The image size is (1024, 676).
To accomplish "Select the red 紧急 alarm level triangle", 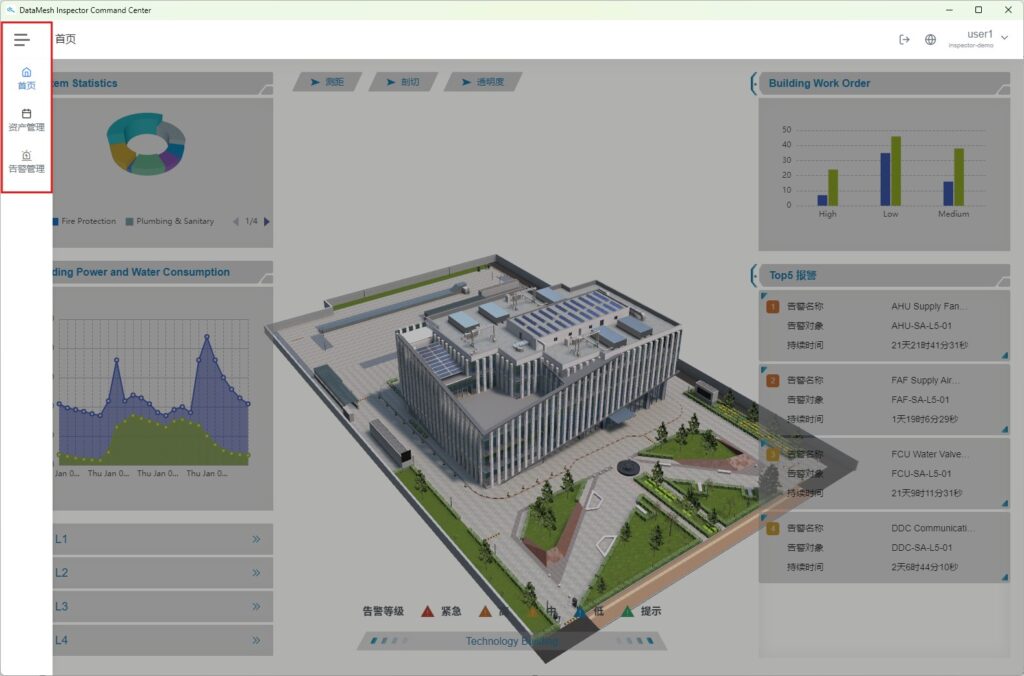I will pyautogui.click(x=427, y=611).
